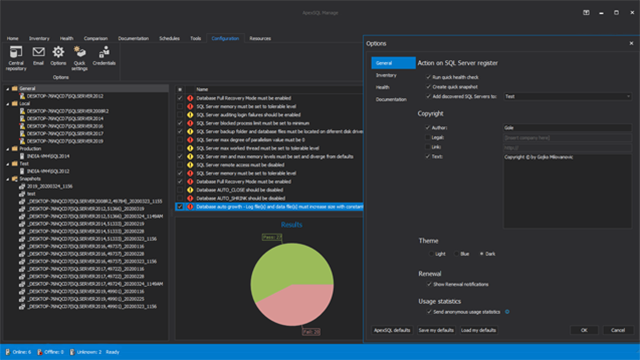Click server icon of SQLSERVER2019 under Local

click(x=22, y=141)
